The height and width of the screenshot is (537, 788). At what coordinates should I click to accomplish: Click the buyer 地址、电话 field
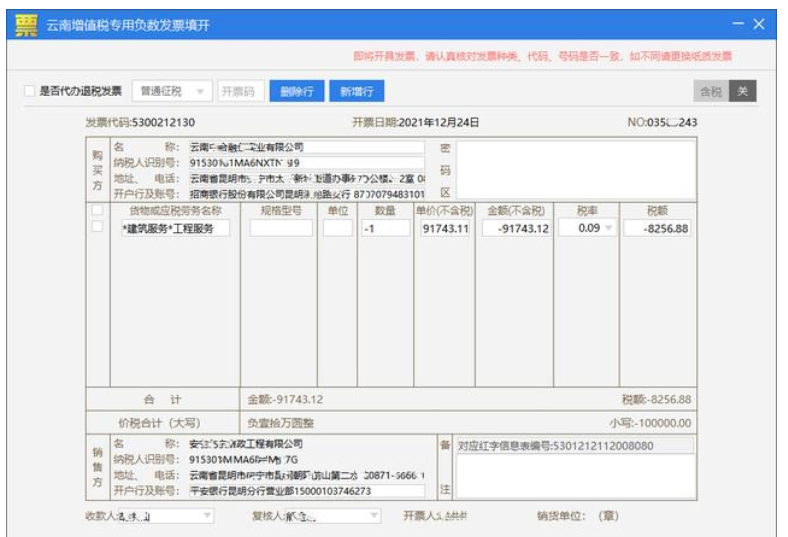coord(307,178)
